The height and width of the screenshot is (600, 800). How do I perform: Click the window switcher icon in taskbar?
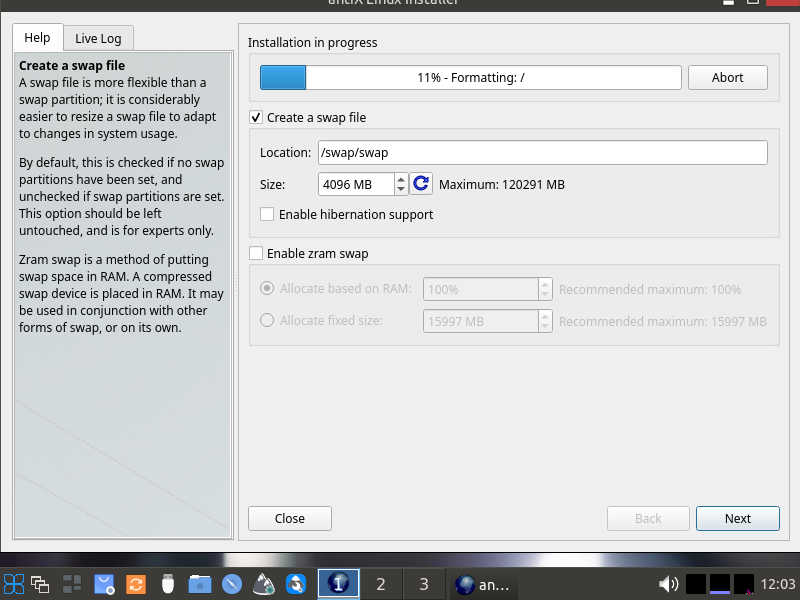click(x=41, y=584)
